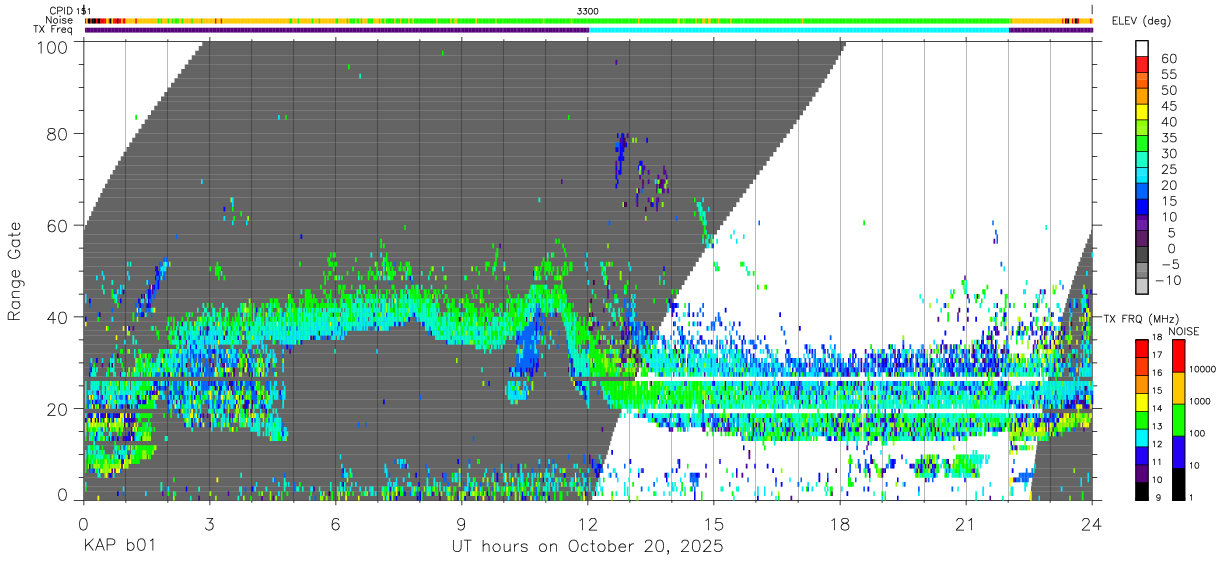
Task: Select the red top segment of noise legend
Action: (1179, 355)
